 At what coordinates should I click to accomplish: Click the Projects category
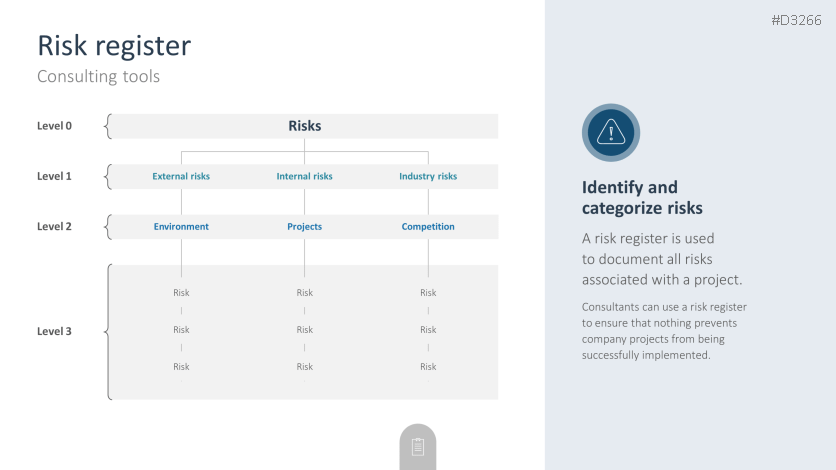coord(304,227)
